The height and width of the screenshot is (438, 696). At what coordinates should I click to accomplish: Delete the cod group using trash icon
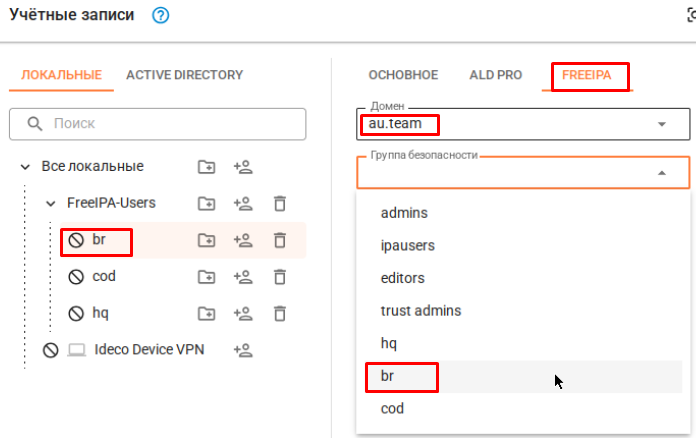(280, 277)
